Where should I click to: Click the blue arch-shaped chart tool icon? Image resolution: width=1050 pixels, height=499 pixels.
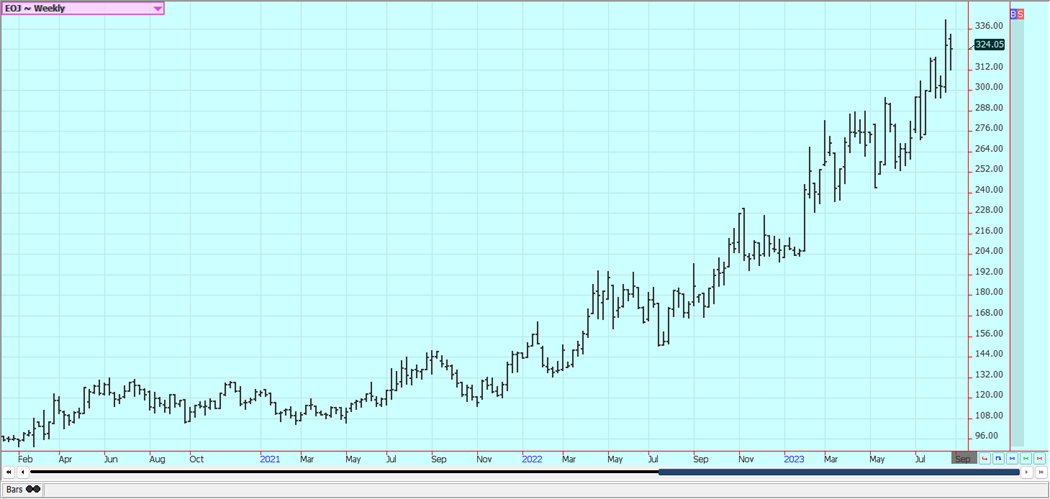[x=998, y=458]
